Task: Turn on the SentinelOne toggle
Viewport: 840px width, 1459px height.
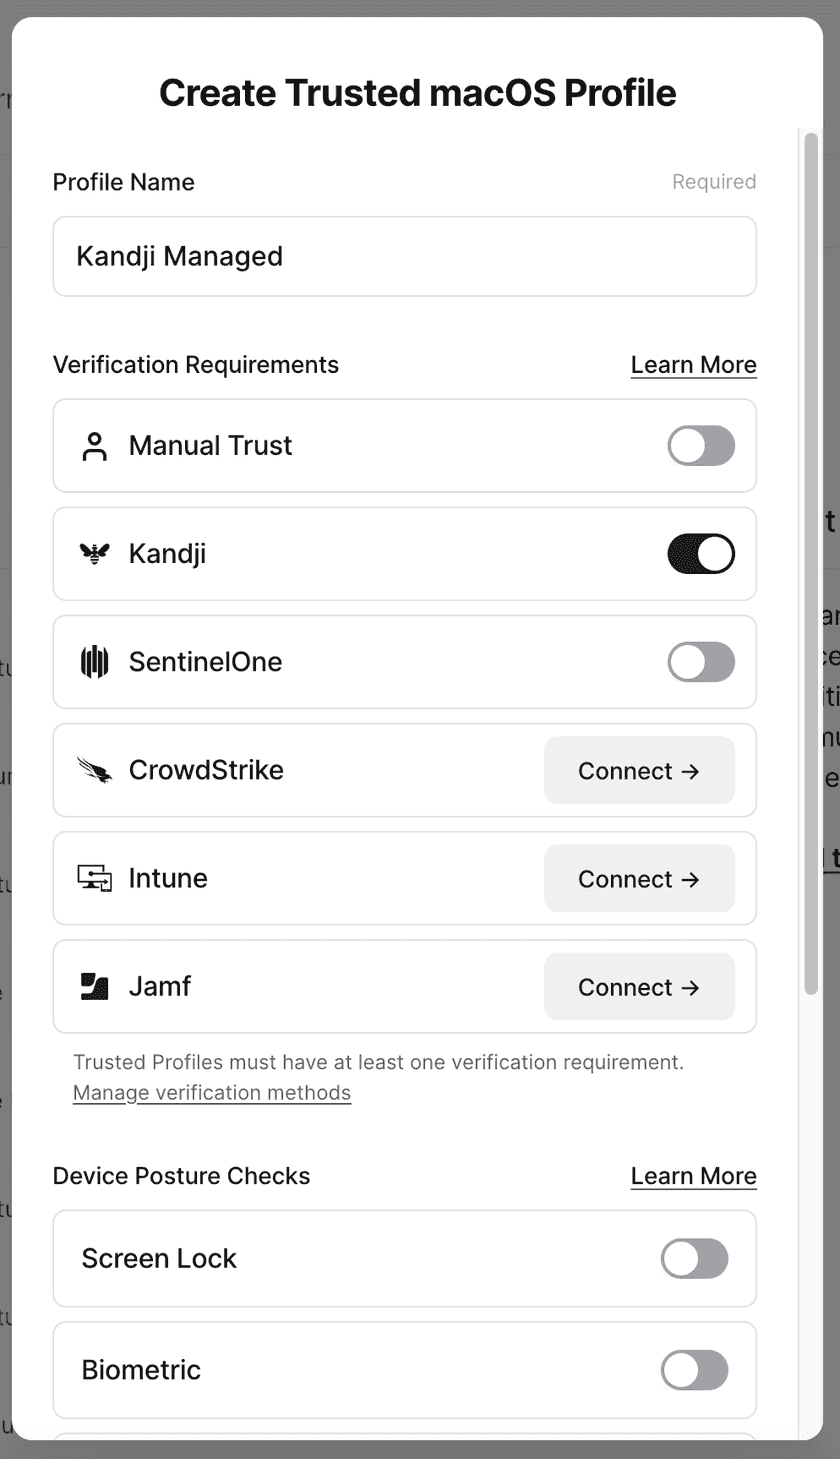Action: click(701, 662)
